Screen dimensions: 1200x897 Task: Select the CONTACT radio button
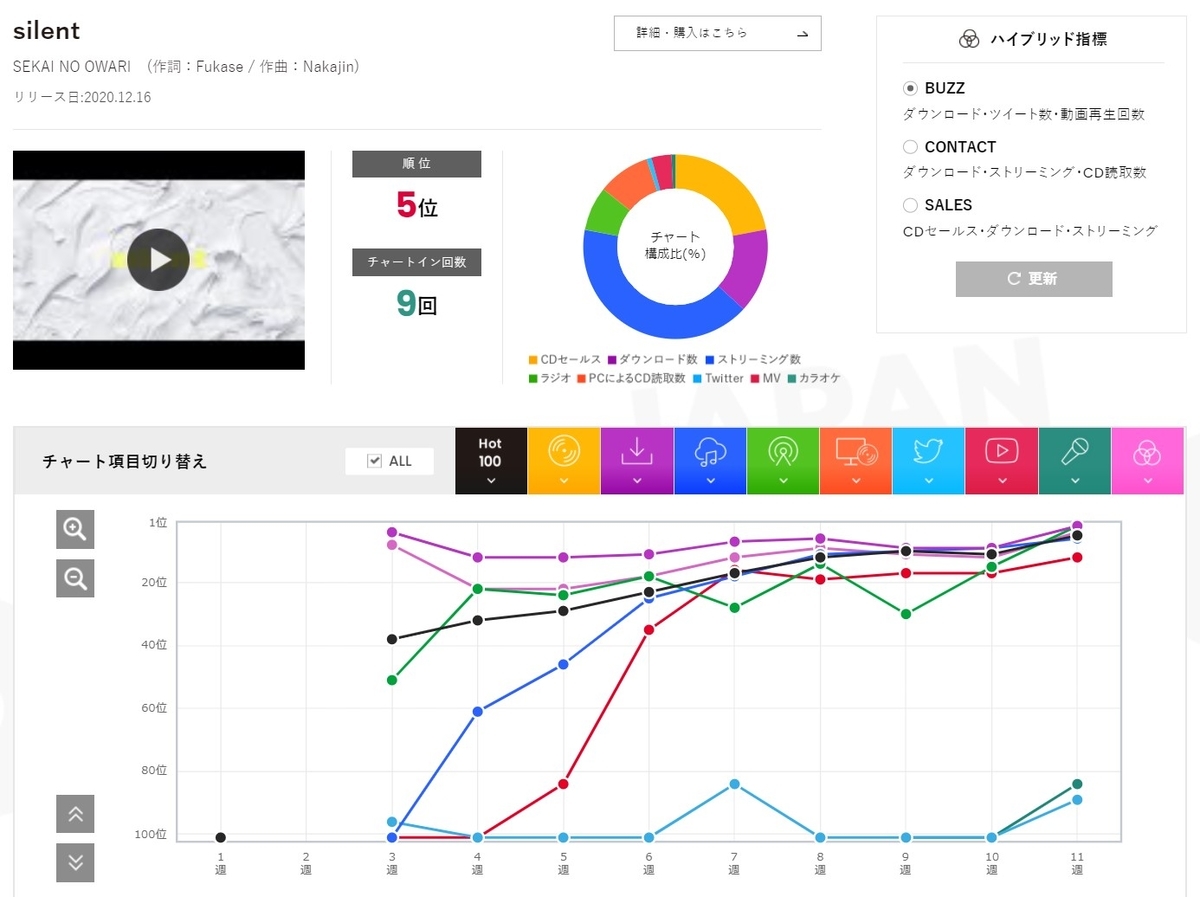[x=910, y=146]
